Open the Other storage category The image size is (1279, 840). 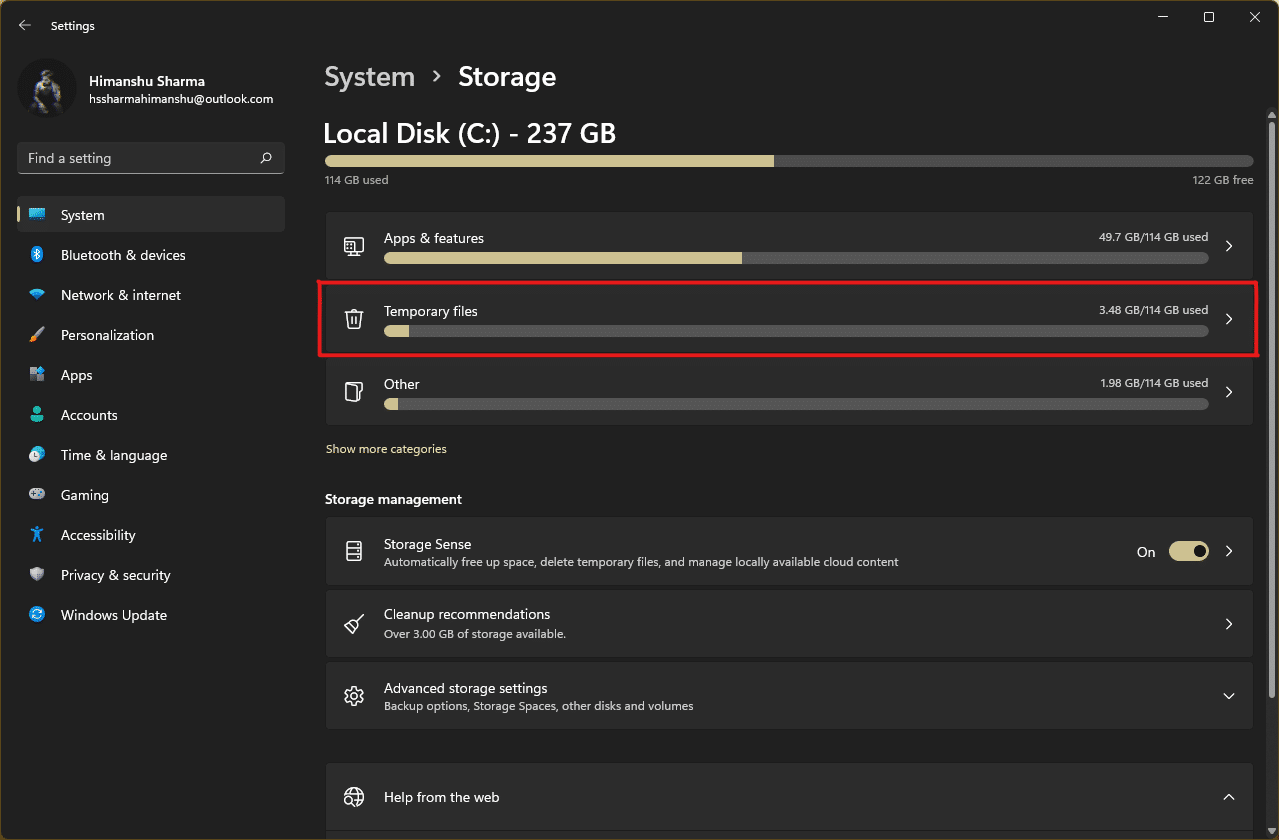[789, 392]
